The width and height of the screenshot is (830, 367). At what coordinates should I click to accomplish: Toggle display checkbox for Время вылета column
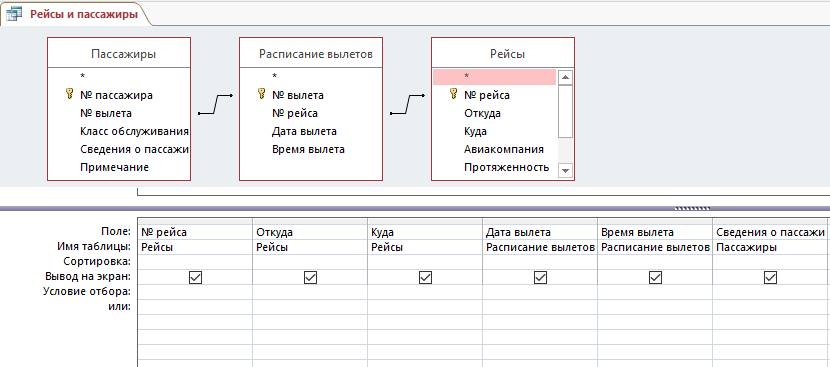(655, 278)
